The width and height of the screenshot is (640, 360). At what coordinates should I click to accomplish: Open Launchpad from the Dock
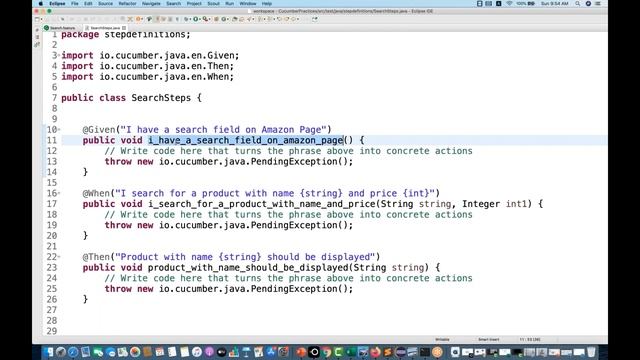pyautogui.click(x=61, y=352)
